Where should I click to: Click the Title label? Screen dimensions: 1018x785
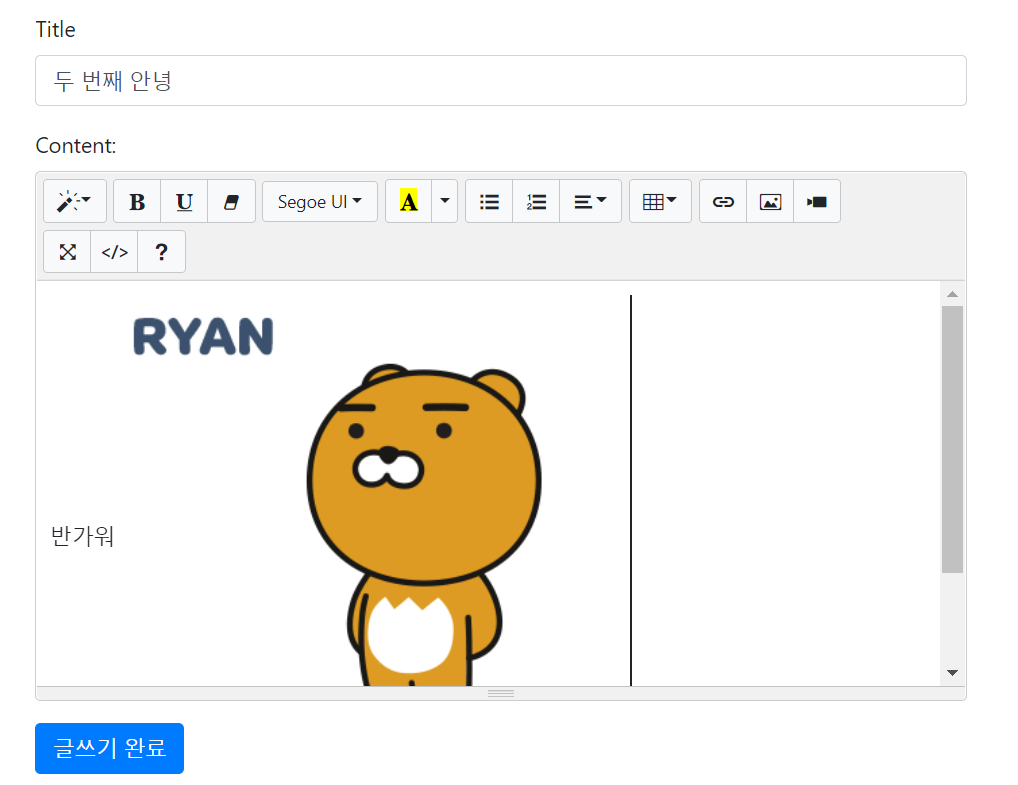(x=55, y=29)
